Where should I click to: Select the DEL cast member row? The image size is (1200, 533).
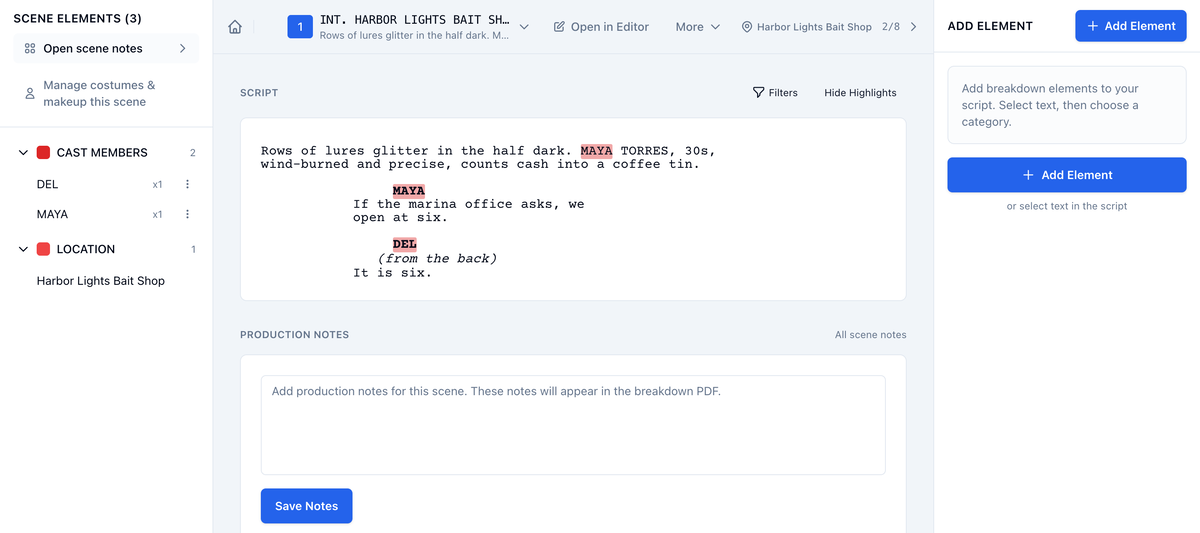click(x=106, y=184)
